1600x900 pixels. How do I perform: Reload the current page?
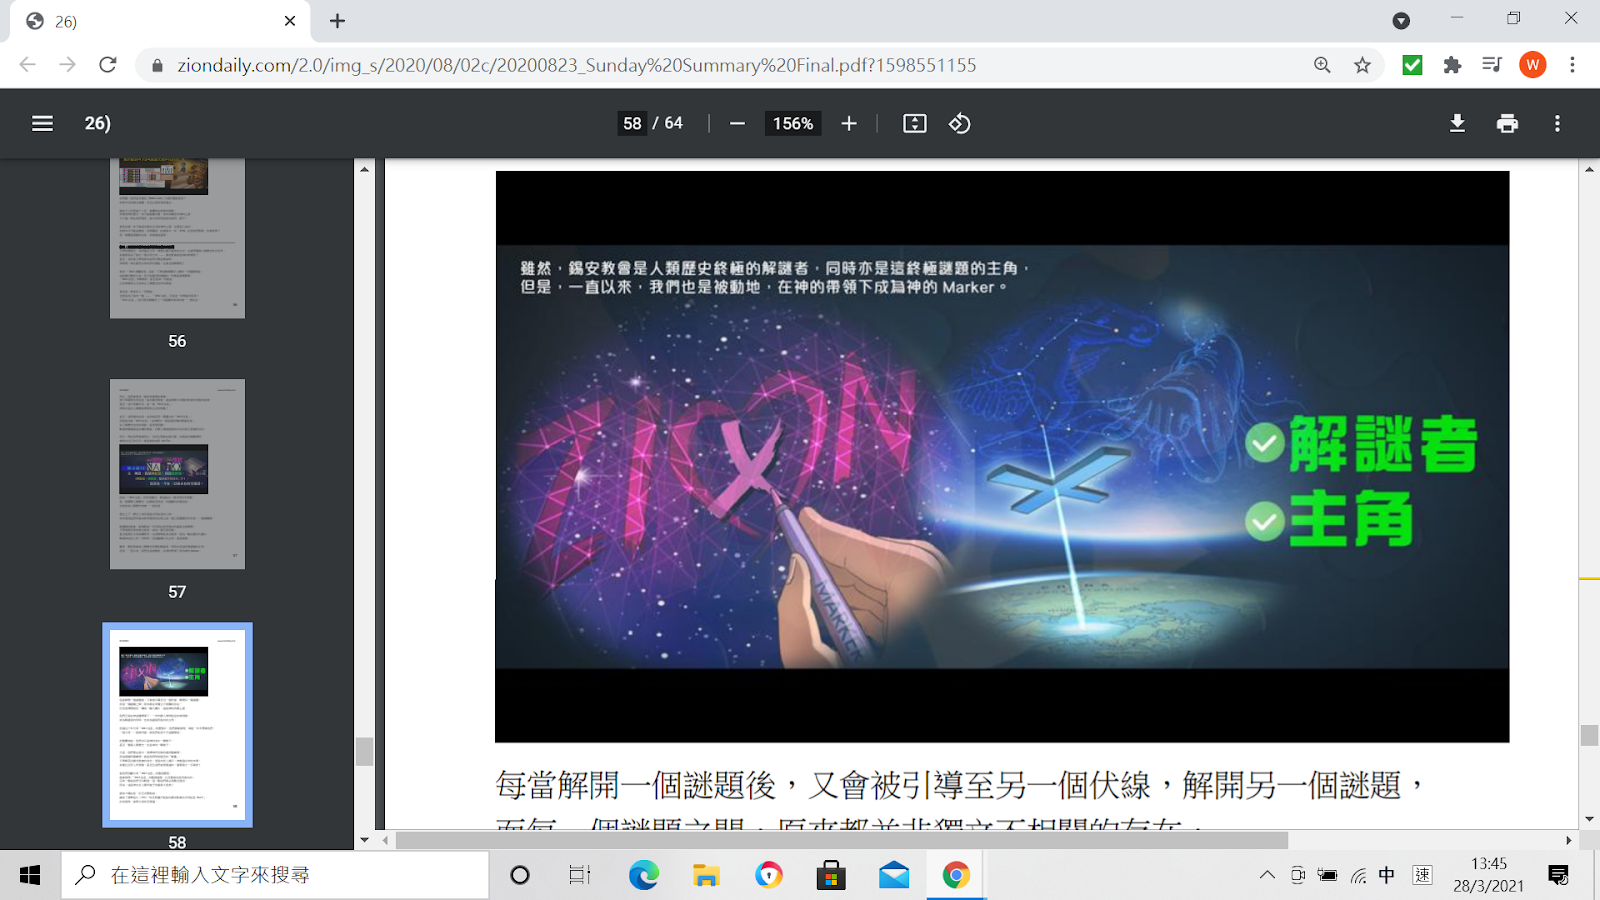click(x=108, y=65)
